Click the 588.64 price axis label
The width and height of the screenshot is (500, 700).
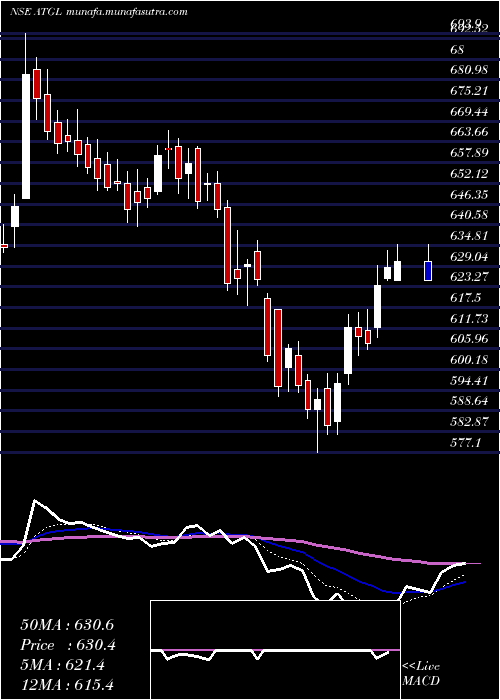[x=469, y=401]
